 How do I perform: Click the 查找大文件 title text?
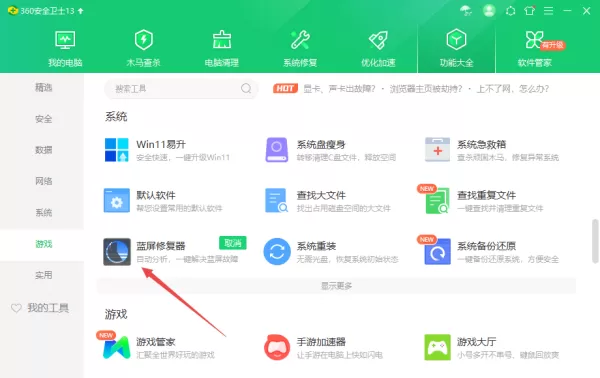321,195
